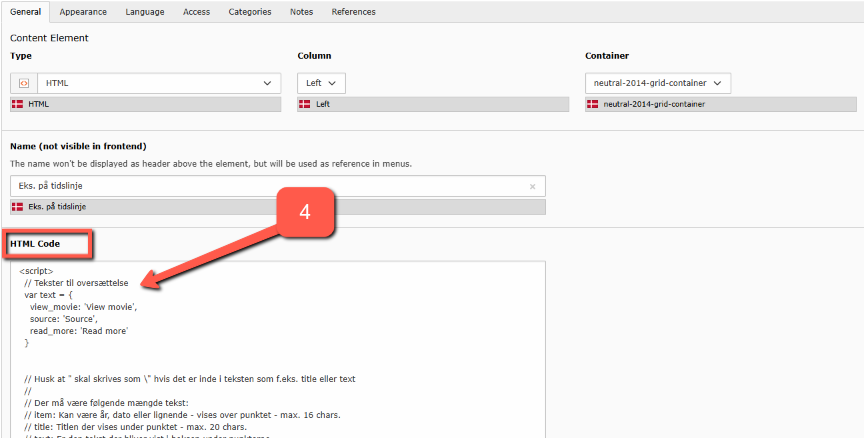The image size is (864, 438).
Task: Switch to the References tab
Action: click(353, 12)
